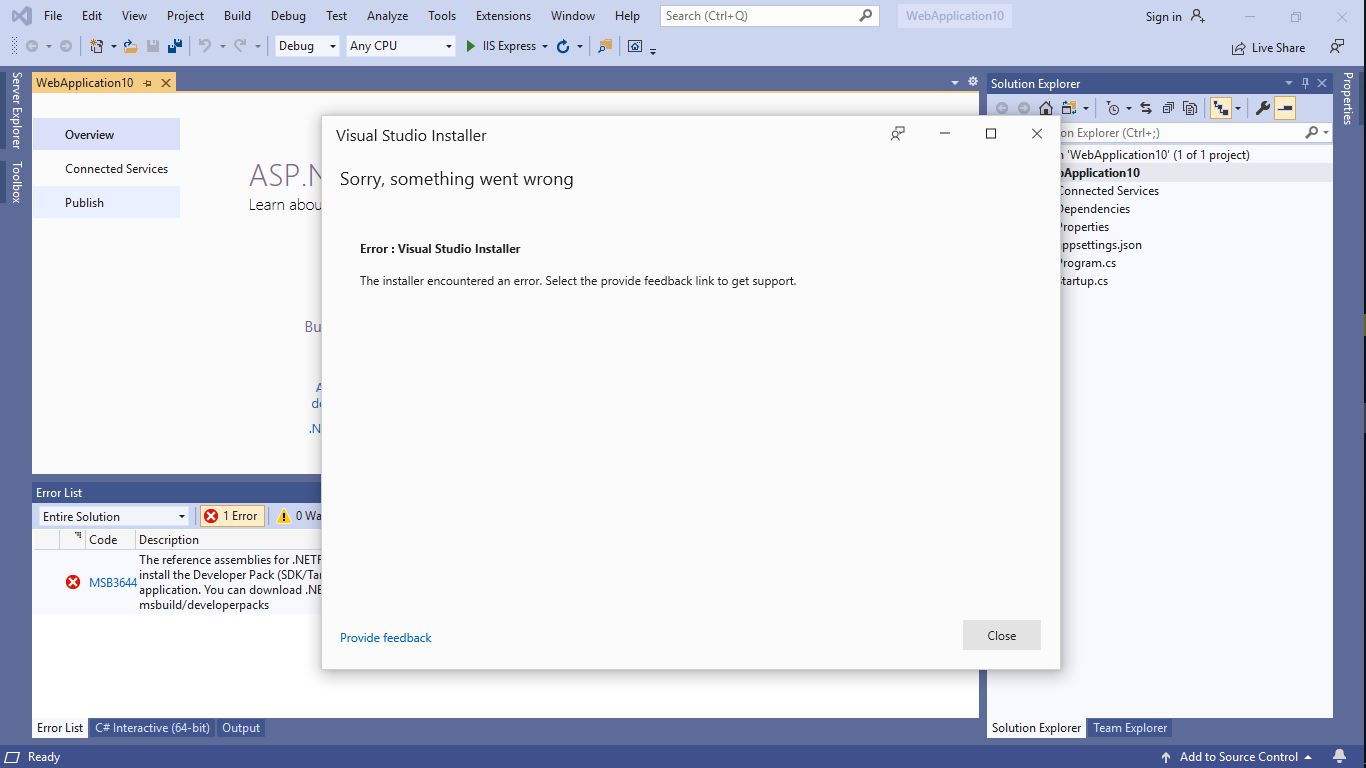
Task: Click the Send Feedback icon in installer title bar
Action: click(x=898, y=134)
